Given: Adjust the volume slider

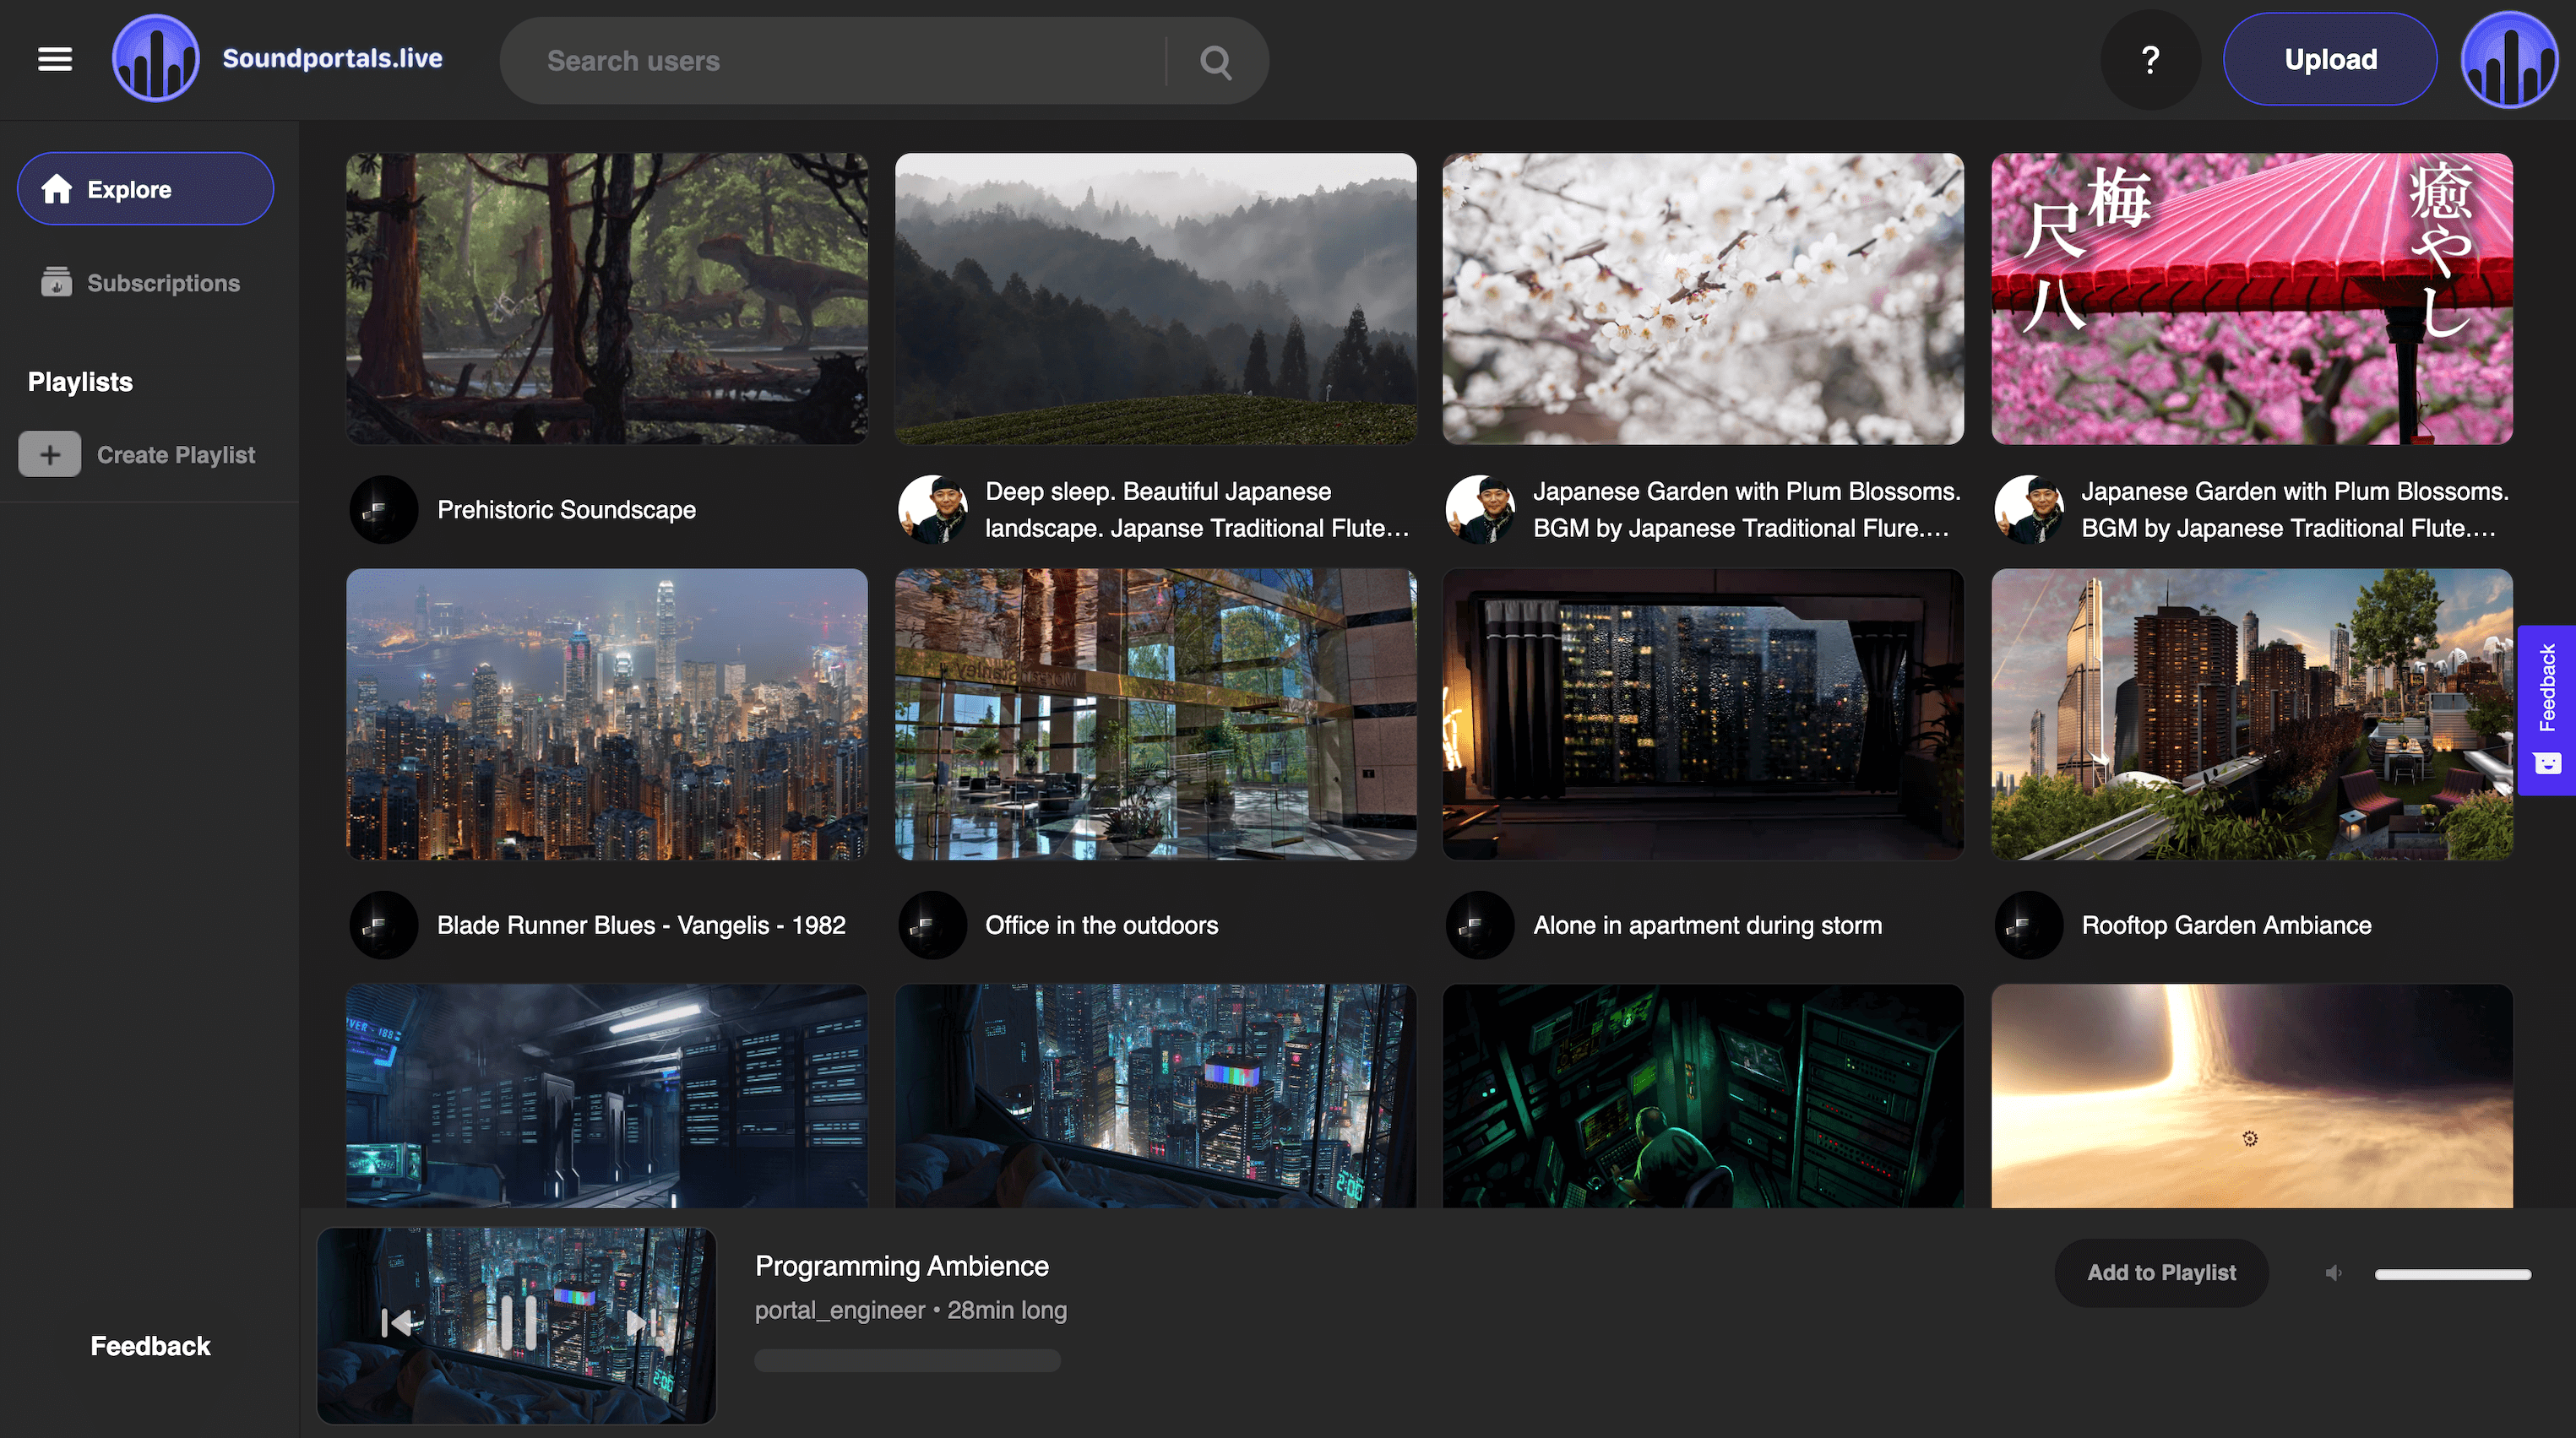Looking at the screenshot, I should [x=2452, y=1274].
